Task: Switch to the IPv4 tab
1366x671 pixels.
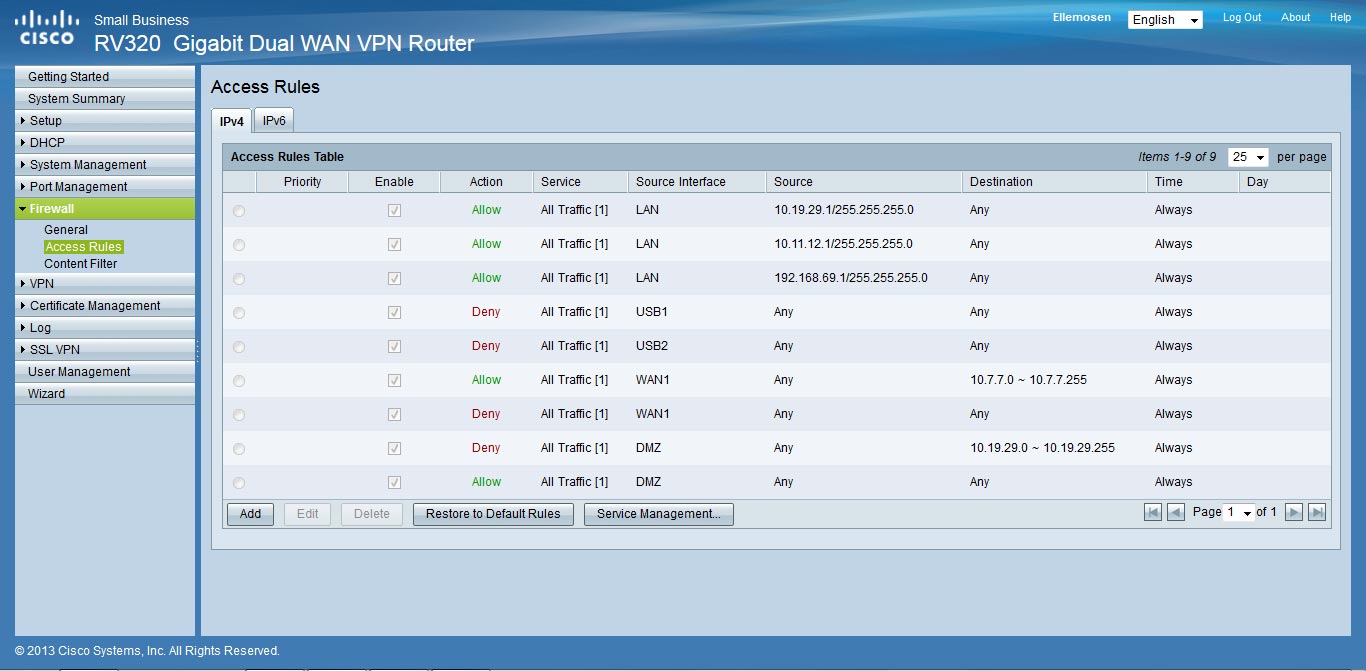Action: click(x=231, y=121)
